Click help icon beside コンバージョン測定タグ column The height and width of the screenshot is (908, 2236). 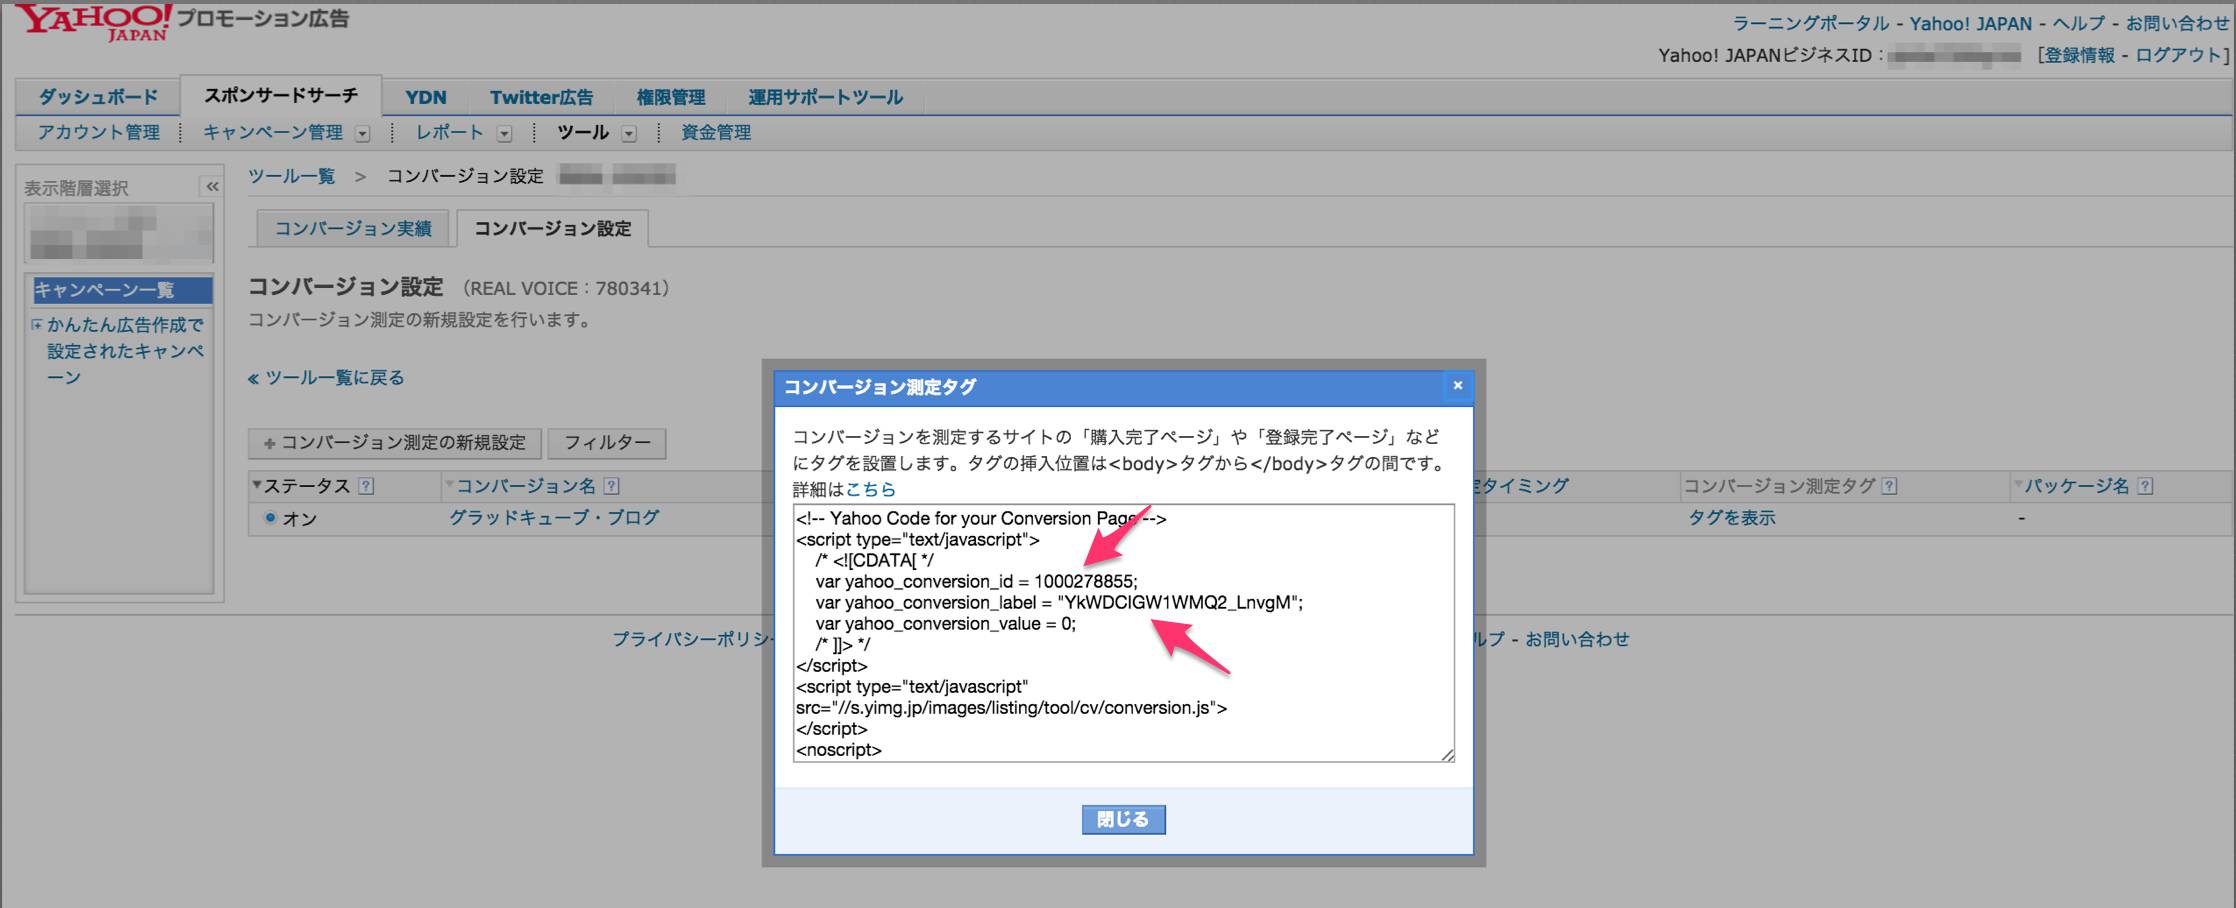(1889, 486)
